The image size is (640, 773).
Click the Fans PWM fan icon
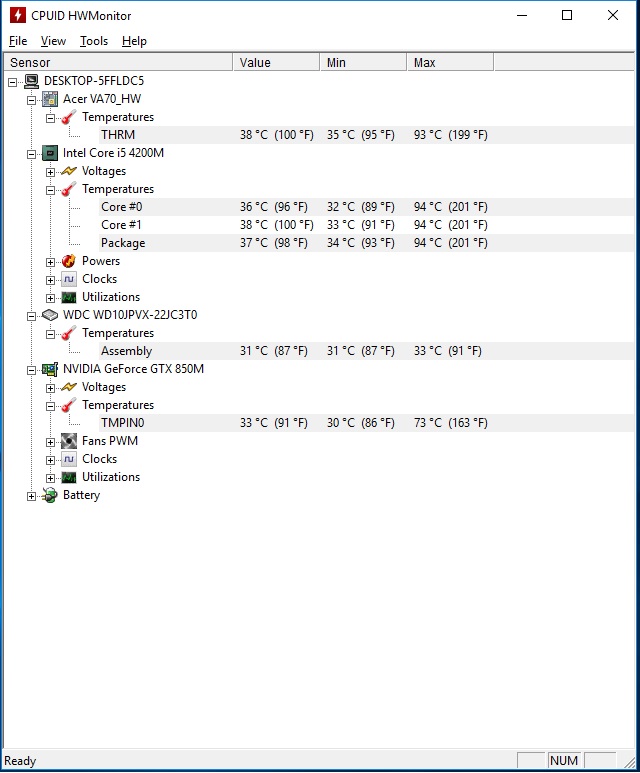tap(69, 441)
